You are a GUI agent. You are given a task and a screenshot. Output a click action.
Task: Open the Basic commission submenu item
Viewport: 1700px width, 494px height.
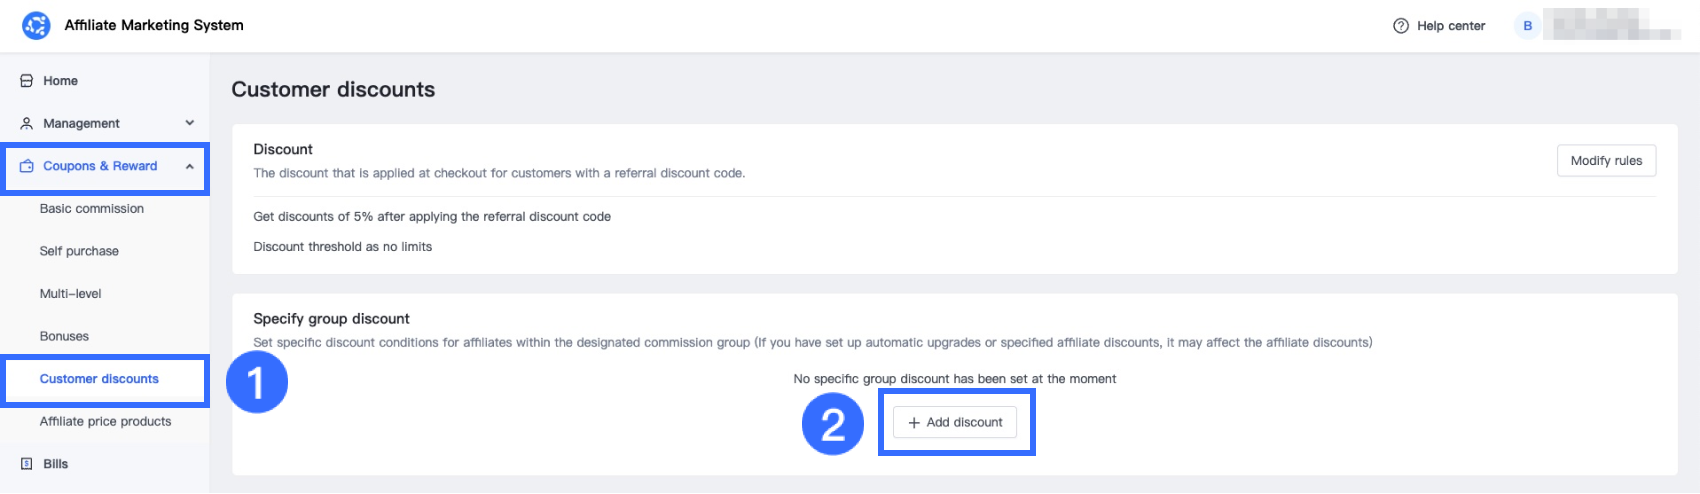tap(92, 209)
